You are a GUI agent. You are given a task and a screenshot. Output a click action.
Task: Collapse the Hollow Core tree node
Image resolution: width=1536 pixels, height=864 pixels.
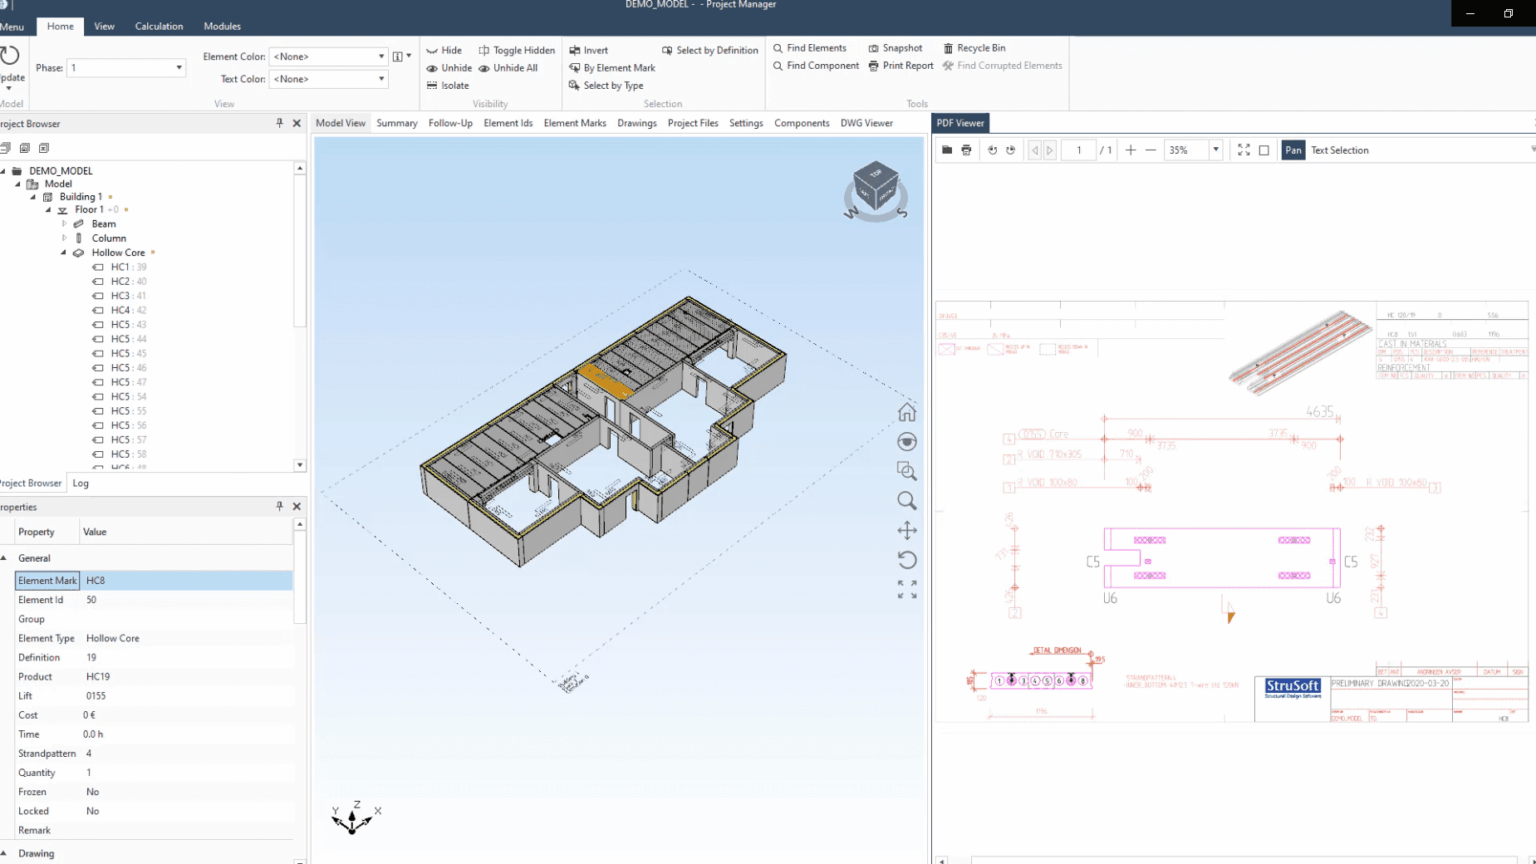pyautogui.click(x=64, y=252)
